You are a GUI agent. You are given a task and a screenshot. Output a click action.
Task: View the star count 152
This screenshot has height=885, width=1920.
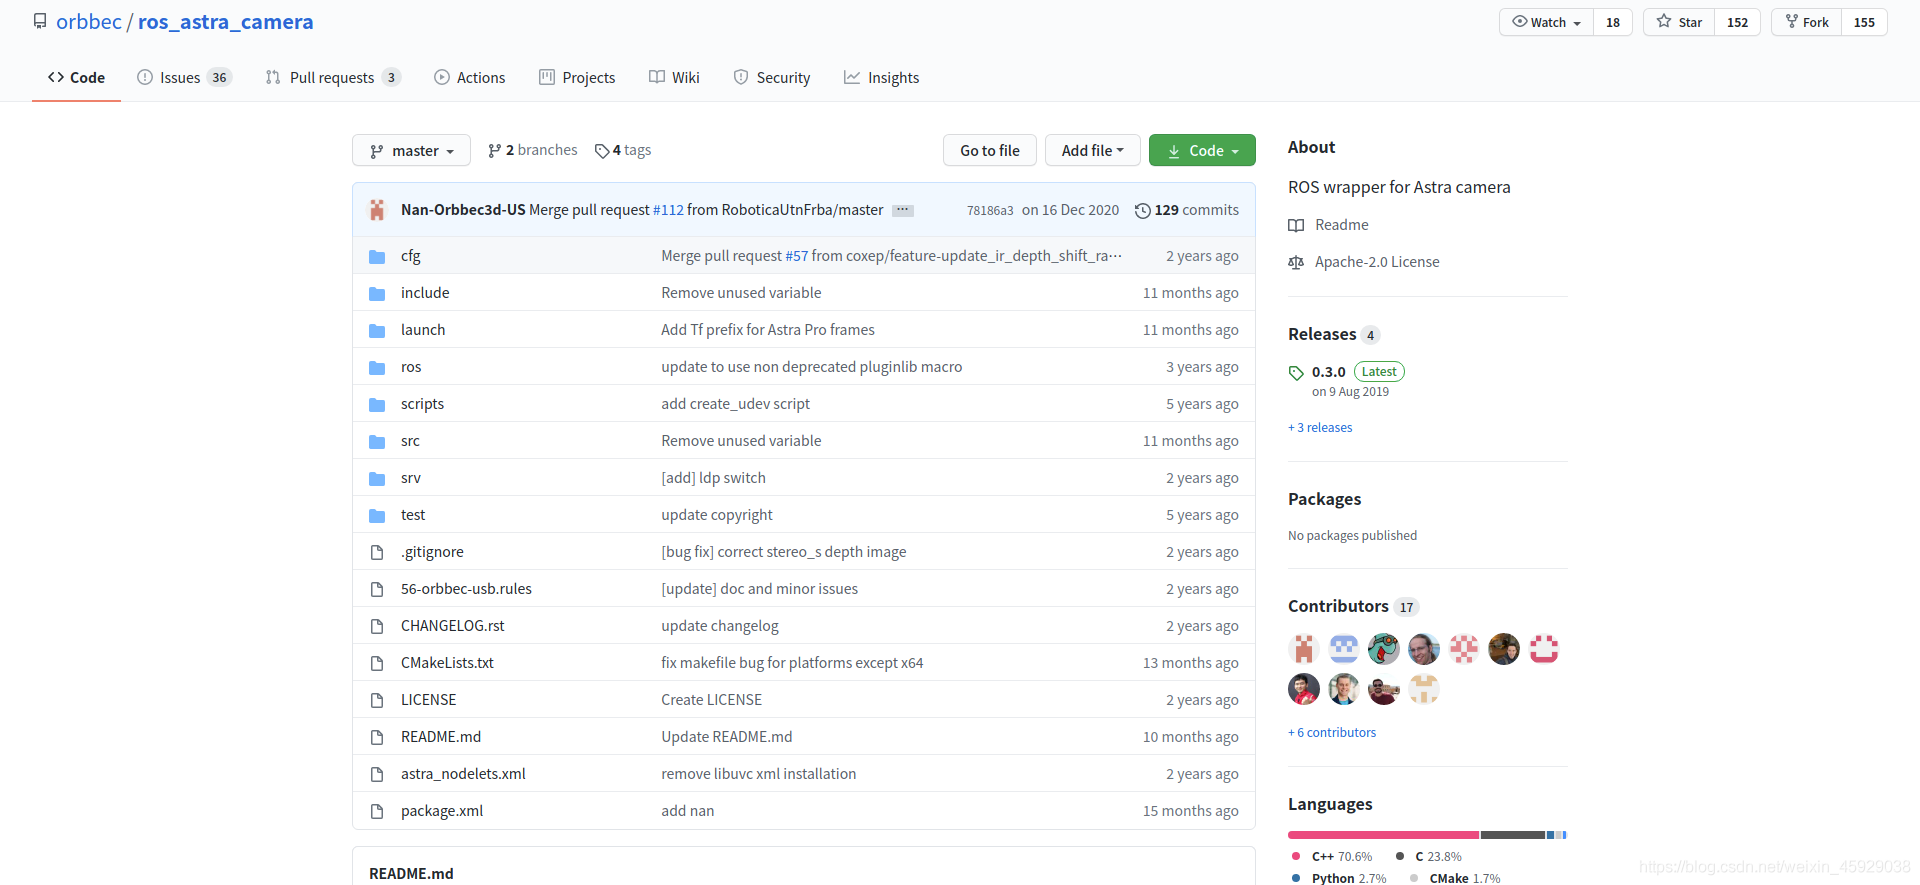click(1738, 22)
